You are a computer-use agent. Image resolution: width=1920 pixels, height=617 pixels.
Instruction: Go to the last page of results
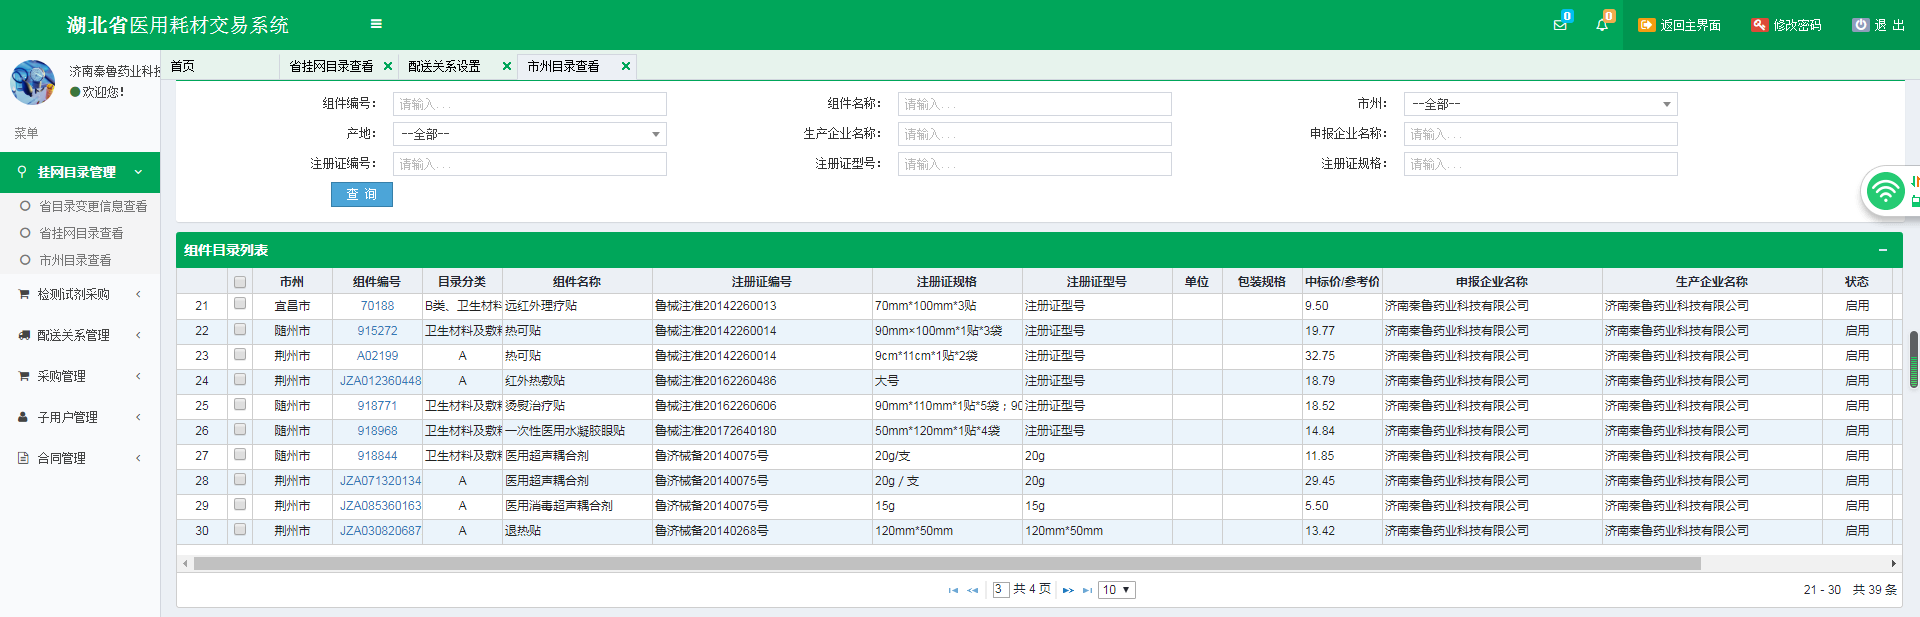pos(1087,590)
